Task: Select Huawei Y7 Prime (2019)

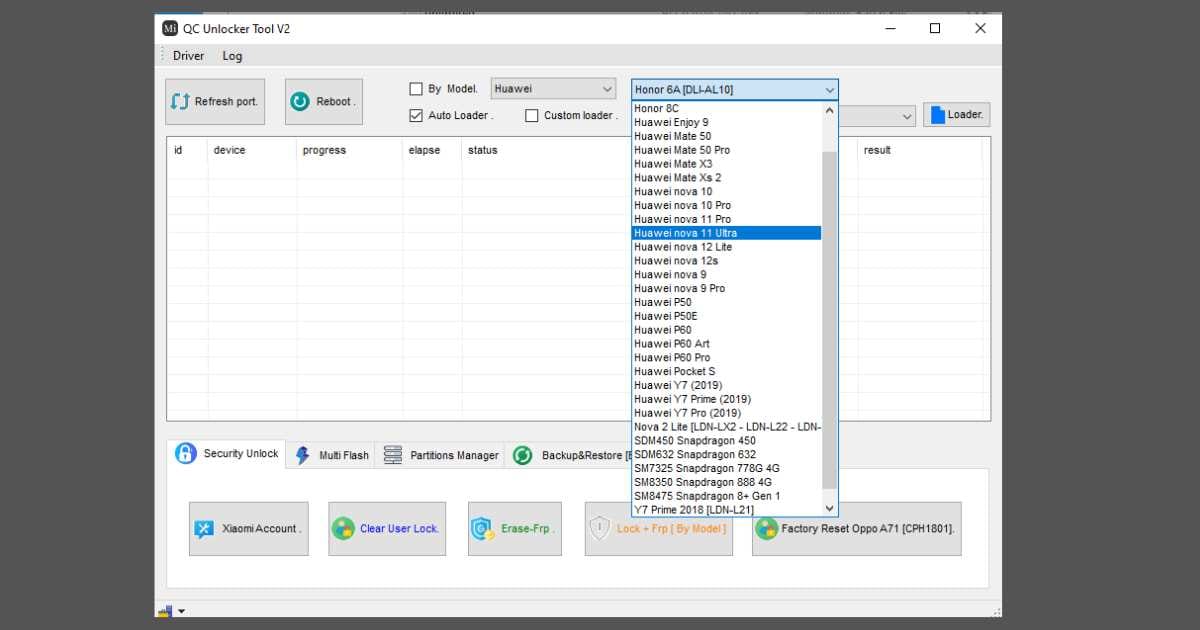Action: 726,399
